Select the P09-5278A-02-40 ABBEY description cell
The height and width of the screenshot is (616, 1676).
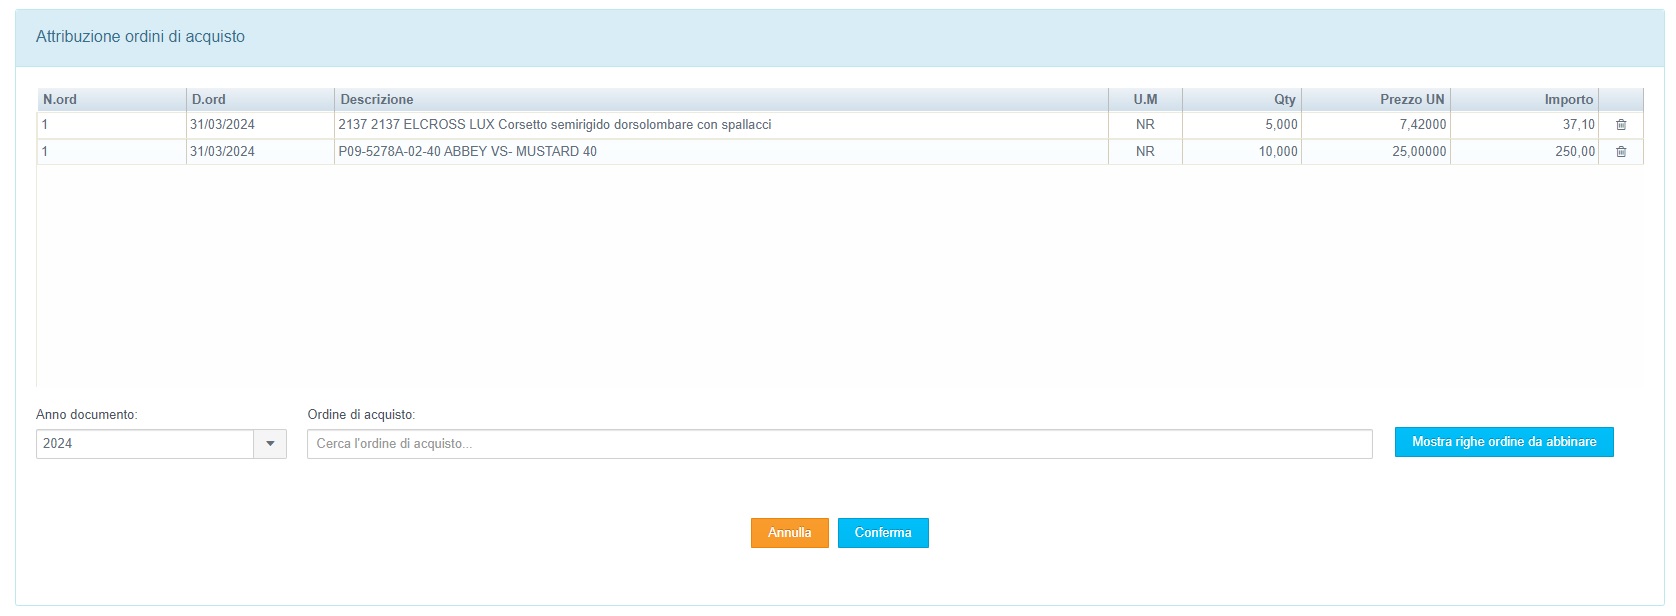click(468, 152)
